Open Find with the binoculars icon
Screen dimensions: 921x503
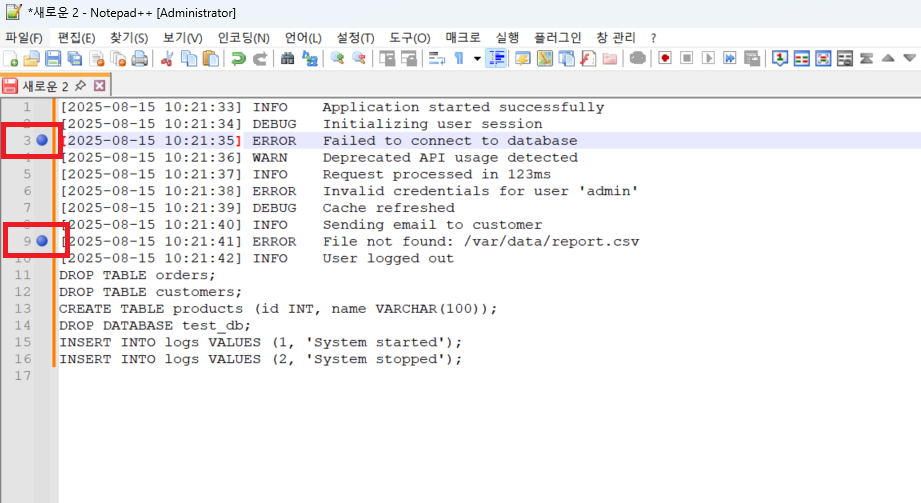click(x=288, y=59)
